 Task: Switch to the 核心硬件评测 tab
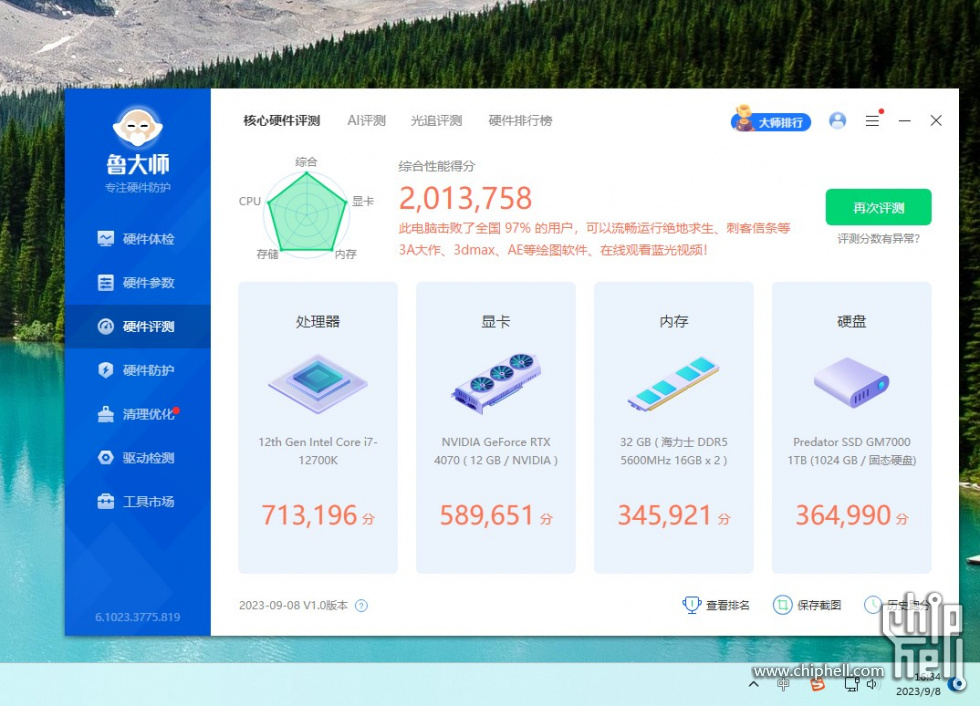(x=282, y=121)
